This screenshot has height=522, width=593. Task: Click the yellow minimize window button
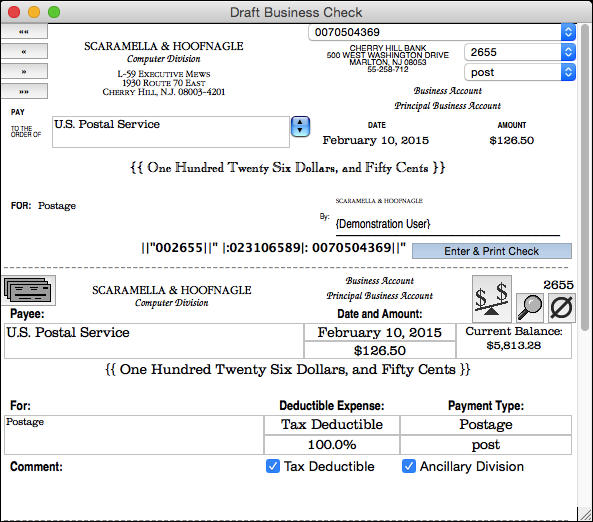point(34,12)
